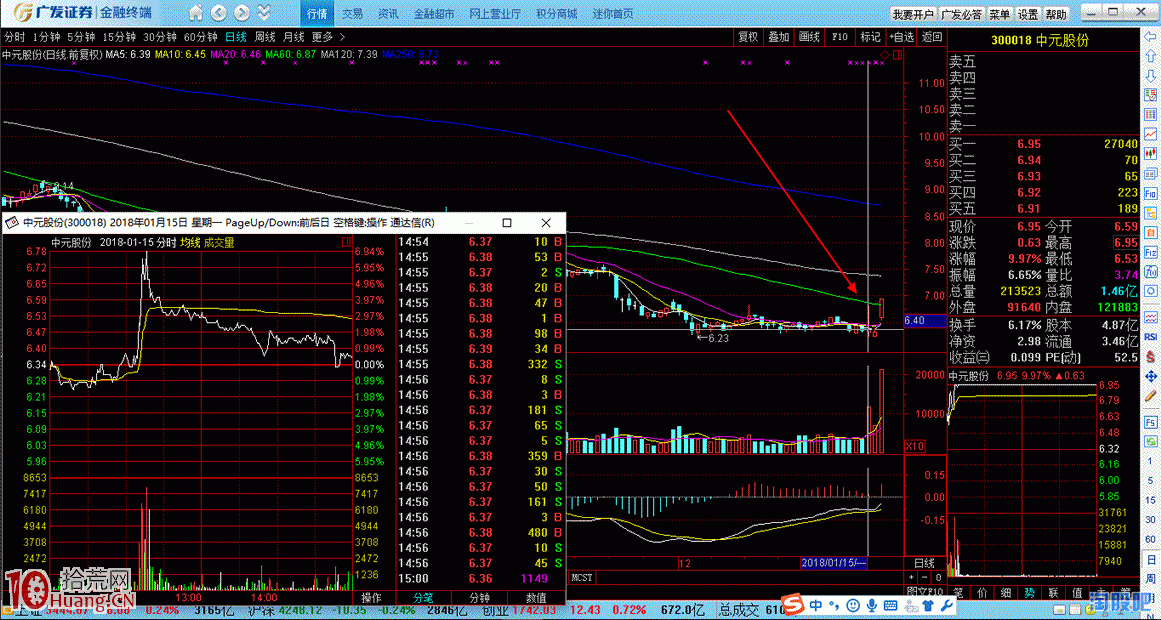Click the left arrow in right sidebar
1161x620 pixels.
pyautogui.click(x=1151, y=36)
